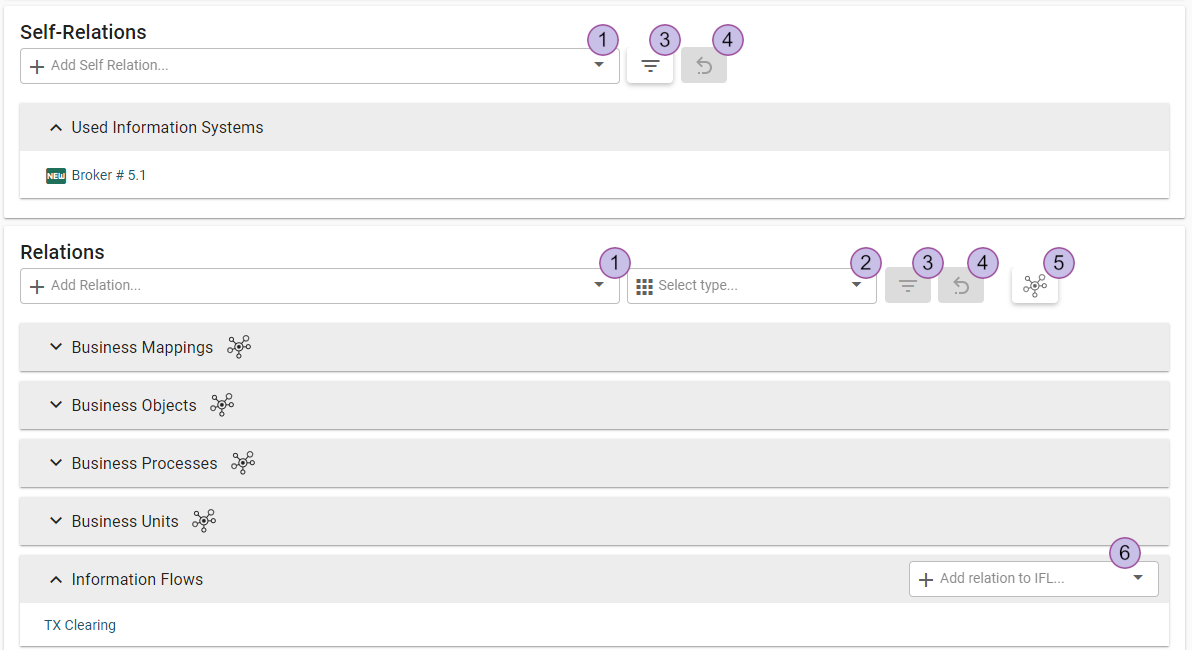Click the Self-Relations filter icon
The image size is (1192, 650).
(x=650, y=67)
